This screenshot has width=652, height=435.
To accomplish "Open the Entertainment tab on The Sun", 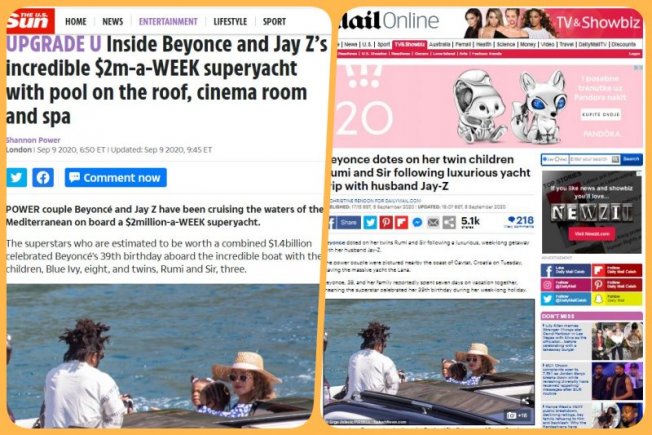I will (x=168, y=21).
